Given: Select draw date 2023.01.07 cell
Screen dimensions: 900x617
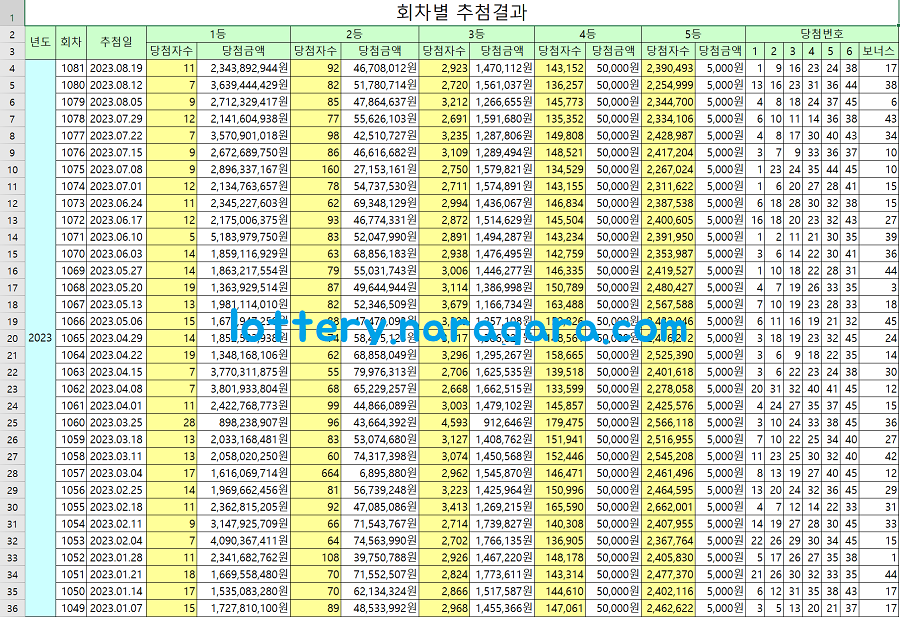Looking at the screenshot, I should (x=116, y=608).
